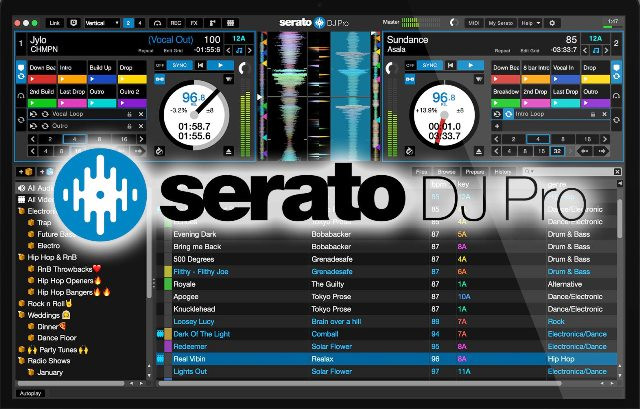
Task: Play deck 2 track Sundance
Action: 471,65
